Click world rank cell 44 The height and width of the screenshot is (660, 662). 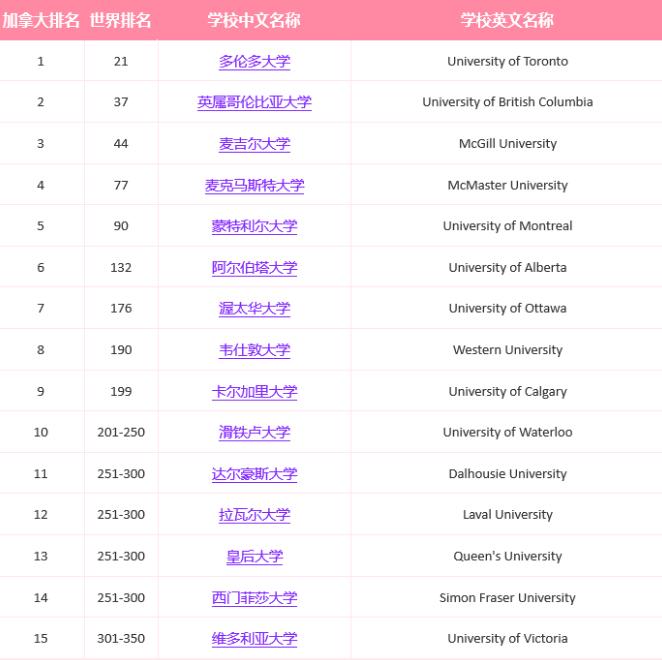click(121, 144)
